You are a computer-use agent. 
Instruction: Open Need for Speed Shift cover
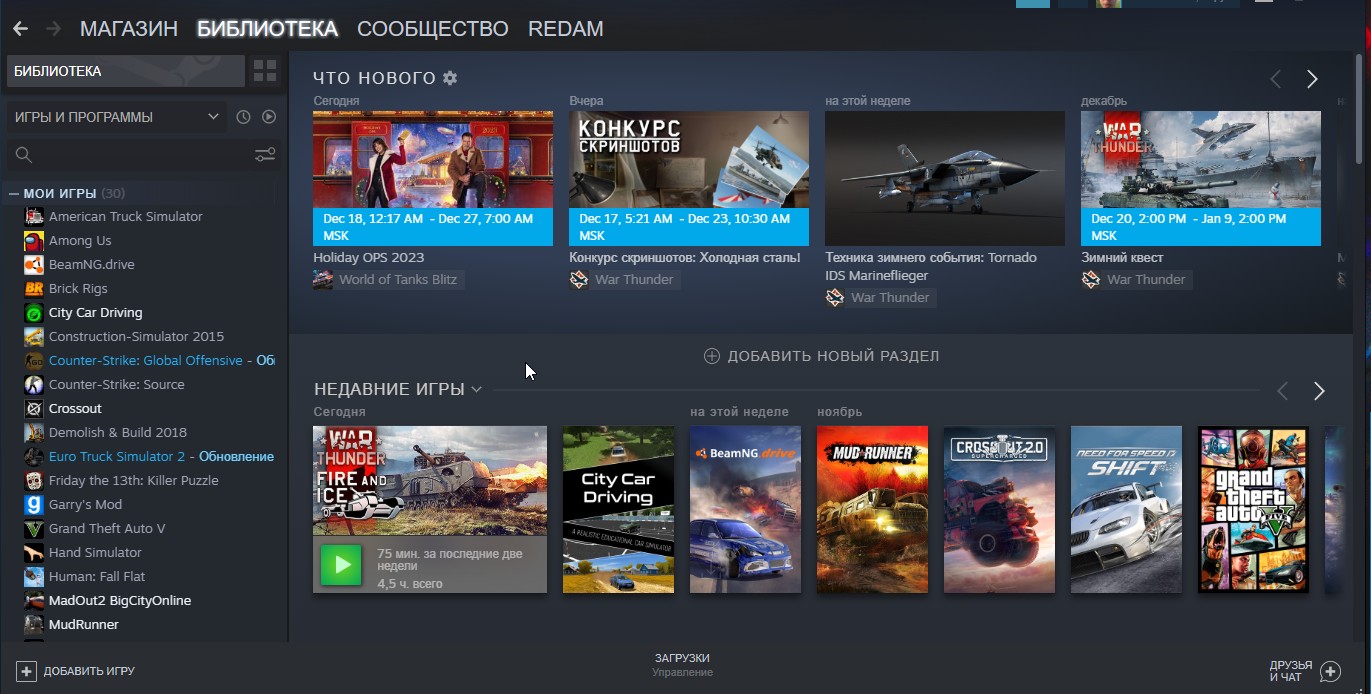pos(1126,509)
